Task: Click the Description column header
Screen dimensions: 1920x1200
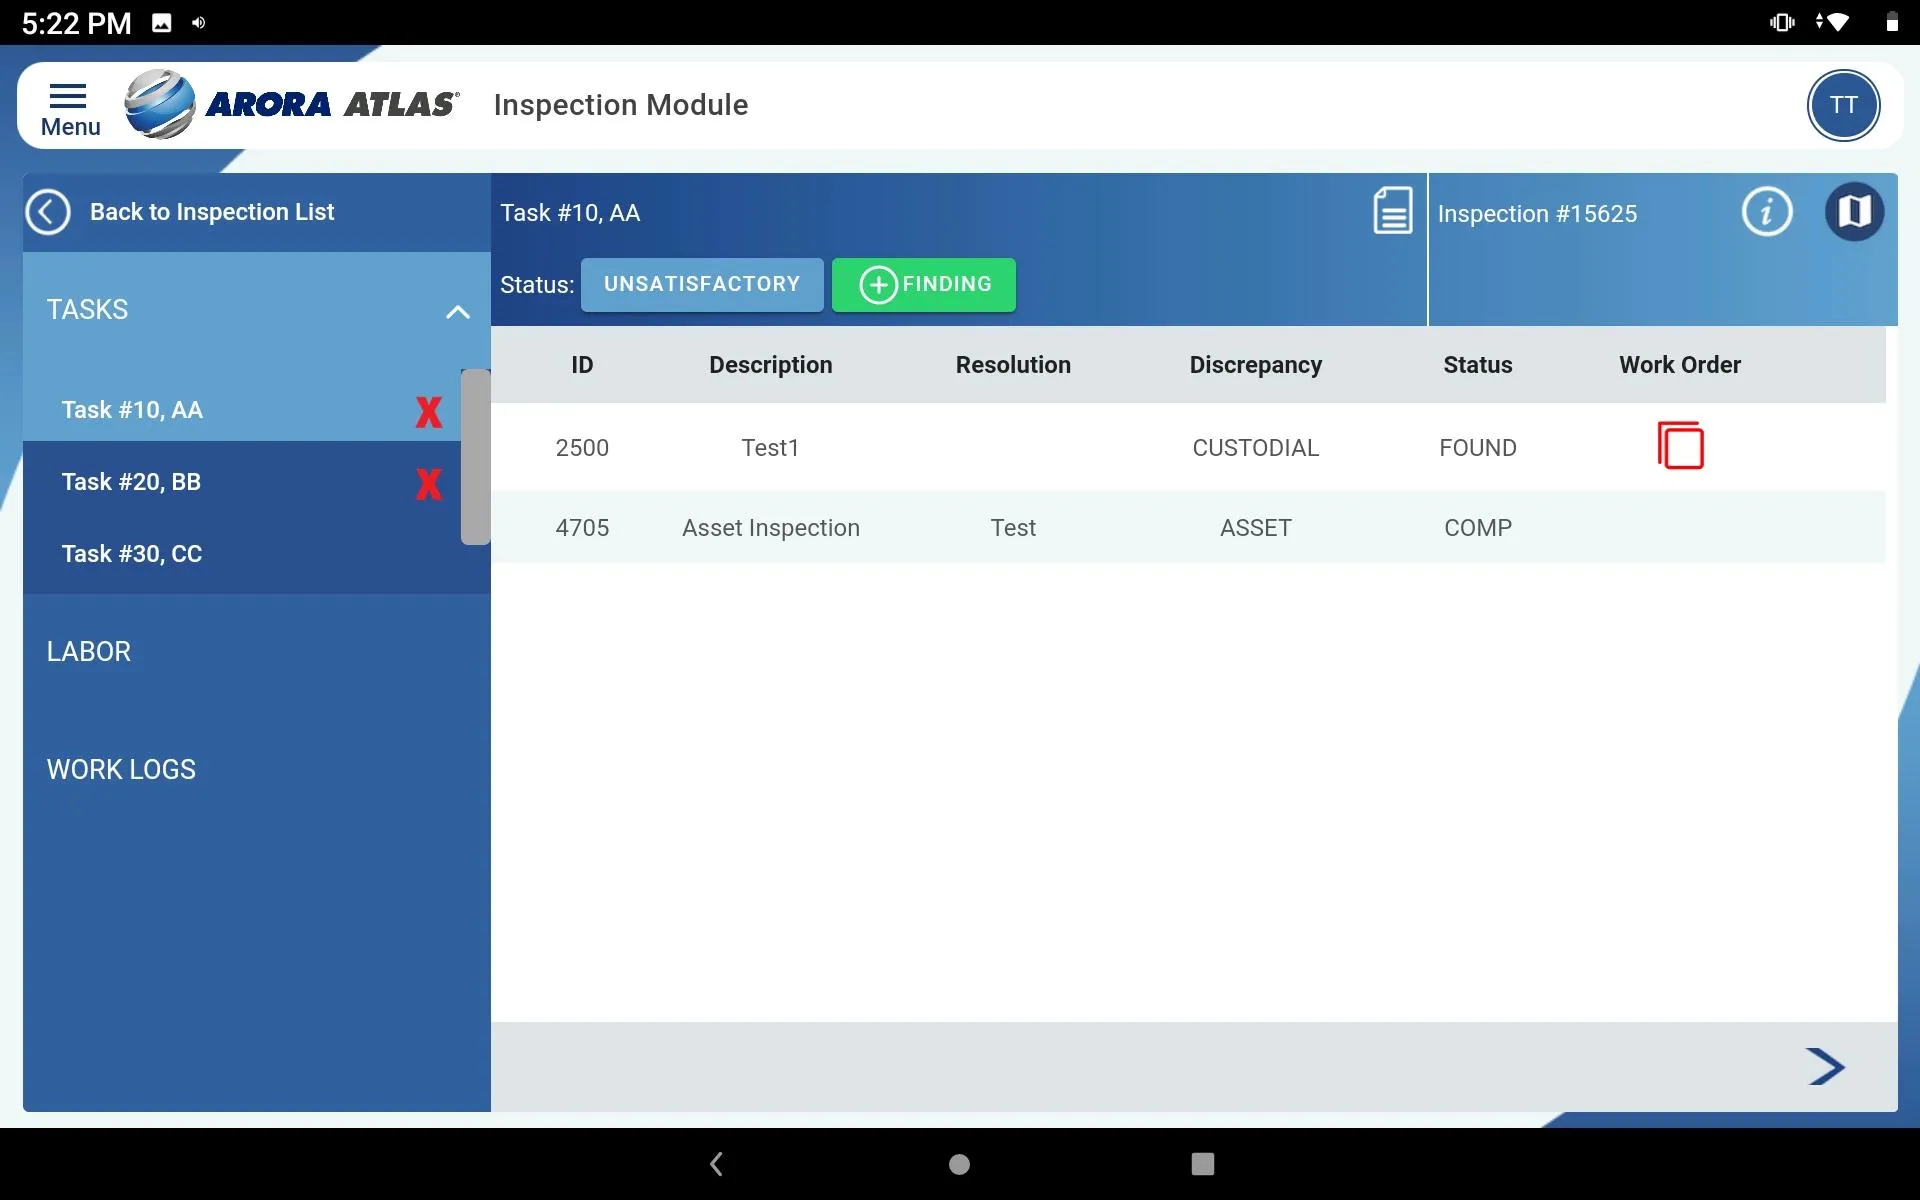Action: (x=771, y=365)
